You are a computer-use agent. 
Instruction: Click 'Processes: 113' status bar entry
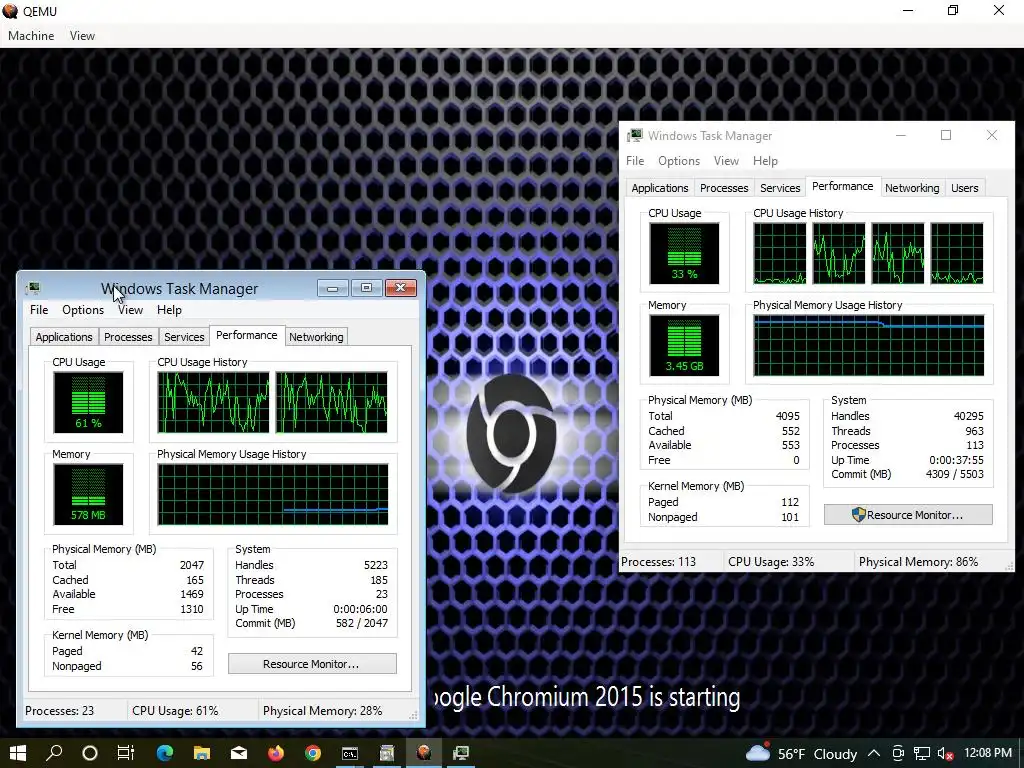(658, 562)
